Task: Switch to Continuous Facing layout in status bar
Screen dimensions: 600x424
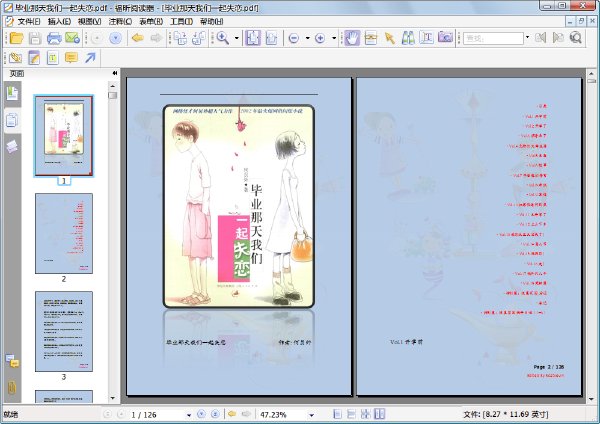Action: tap(365, 414)
